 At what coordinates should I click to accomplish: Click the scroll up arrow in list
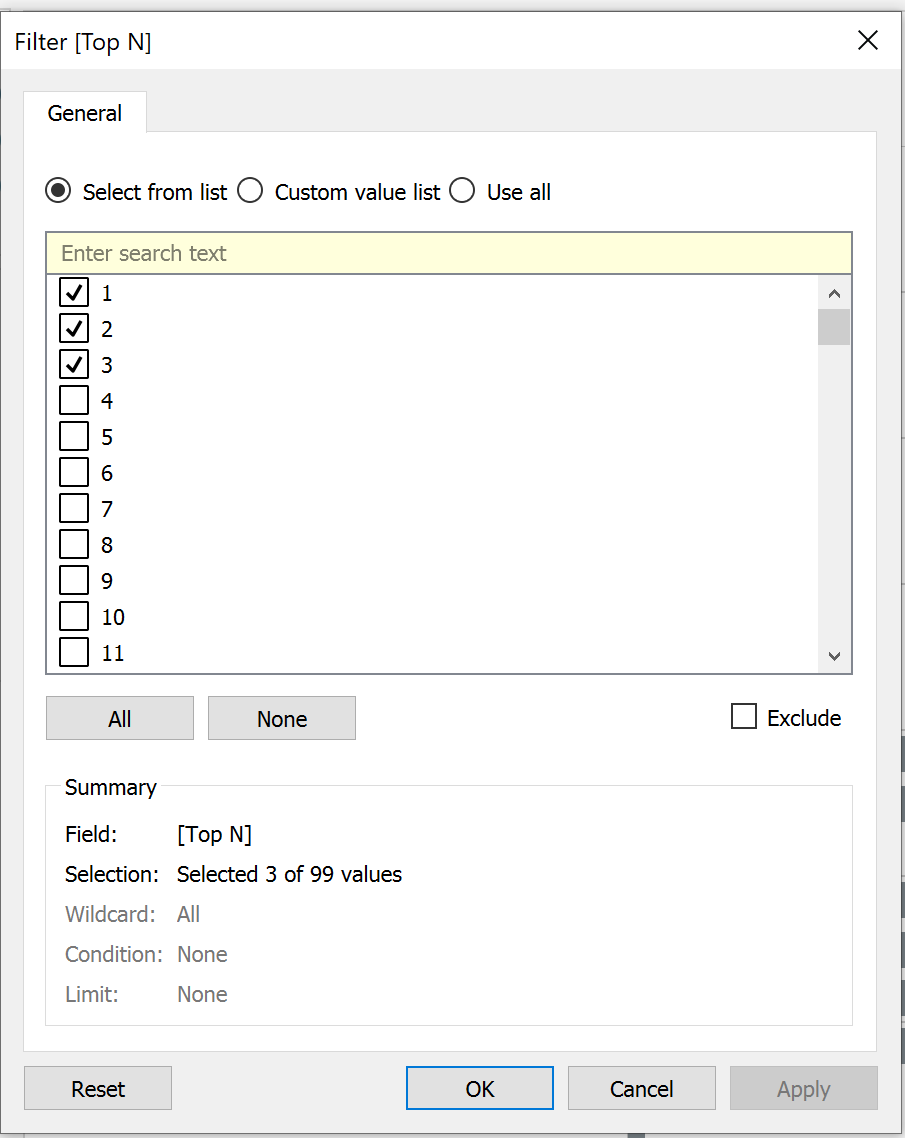(834, 294)
